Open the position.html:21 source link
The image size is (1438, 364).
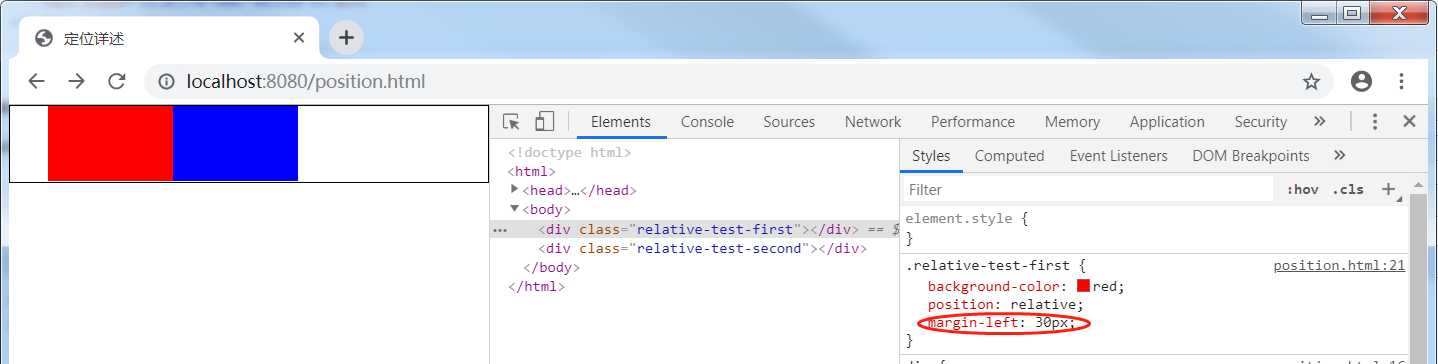click(x=1339, y=266)
